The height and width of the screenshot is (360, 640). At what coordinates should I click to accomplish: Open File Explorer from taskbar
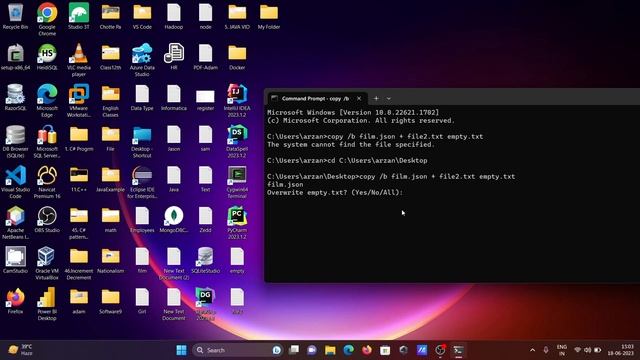coord(330,350)
